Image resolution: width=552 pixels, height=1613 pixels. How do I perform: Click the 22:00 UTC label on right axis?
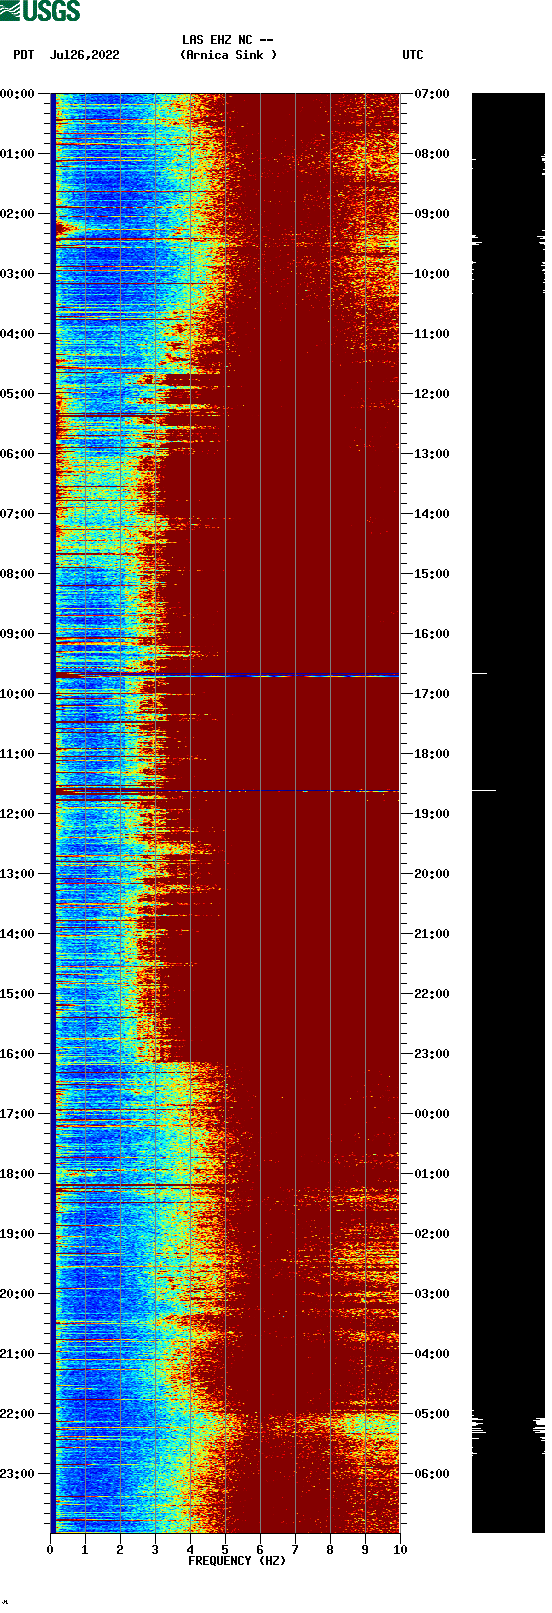click(432, 994)
